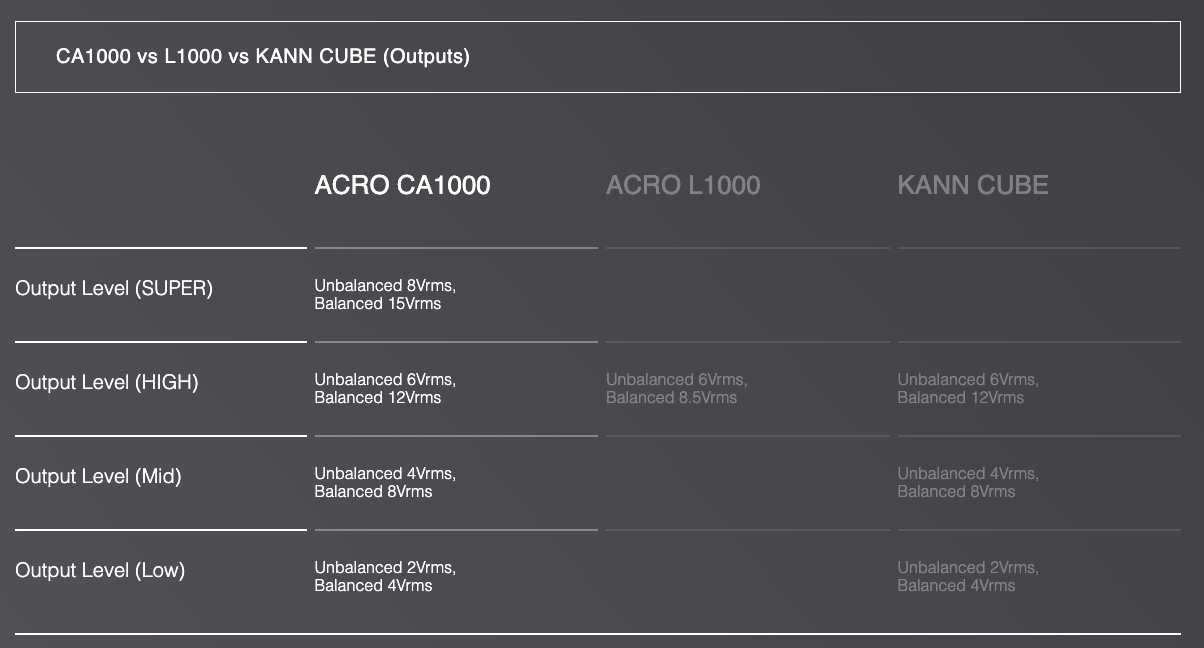The width and height of the screenshot is (1204, 648).
Task: Click the empty ACRO L1000 Low cell
Action: (x=747, y=577)
